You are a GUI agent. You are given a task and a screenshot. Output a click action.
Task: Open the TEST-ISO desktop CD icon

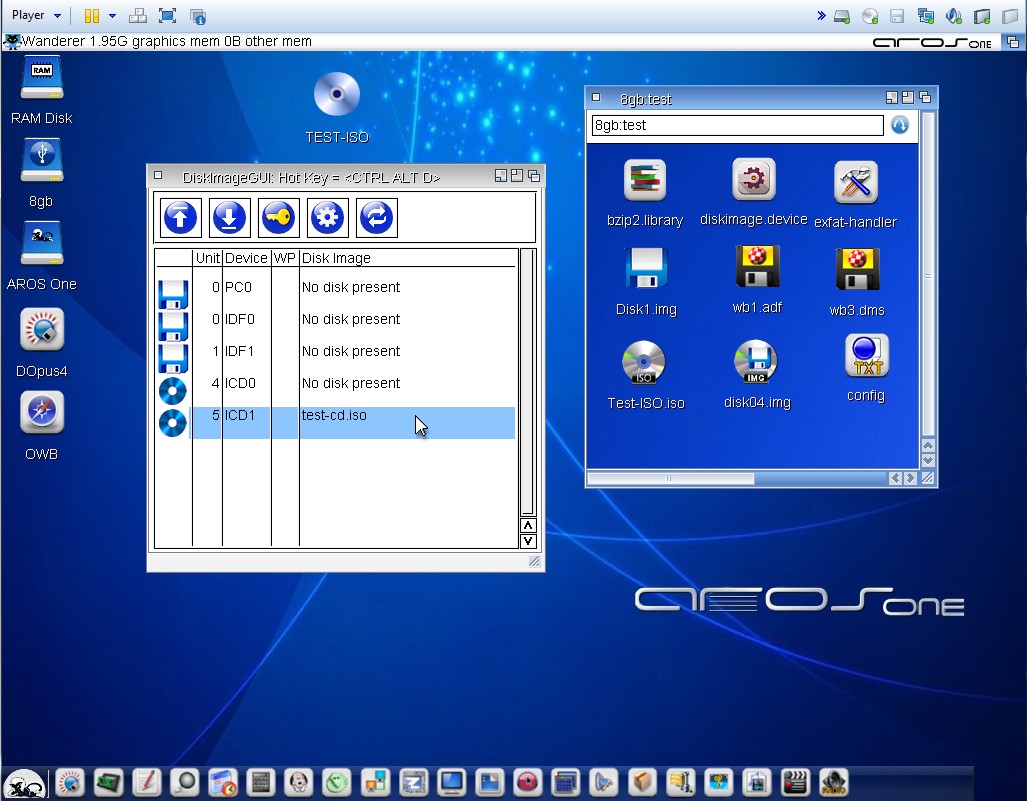pyautogui.click(x=337, y=96)
